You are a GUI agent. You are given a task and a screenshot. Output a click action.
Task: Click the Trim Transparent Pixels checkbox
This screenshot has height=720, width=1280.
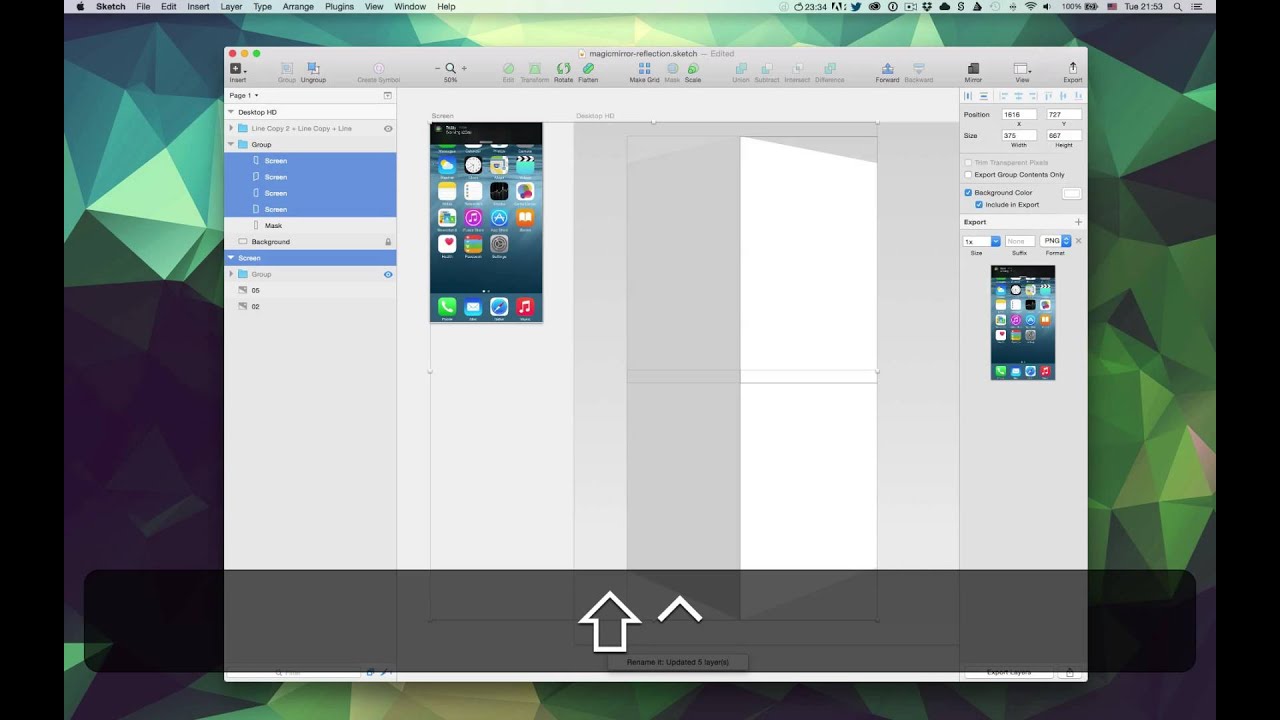[x=968, y=162]
